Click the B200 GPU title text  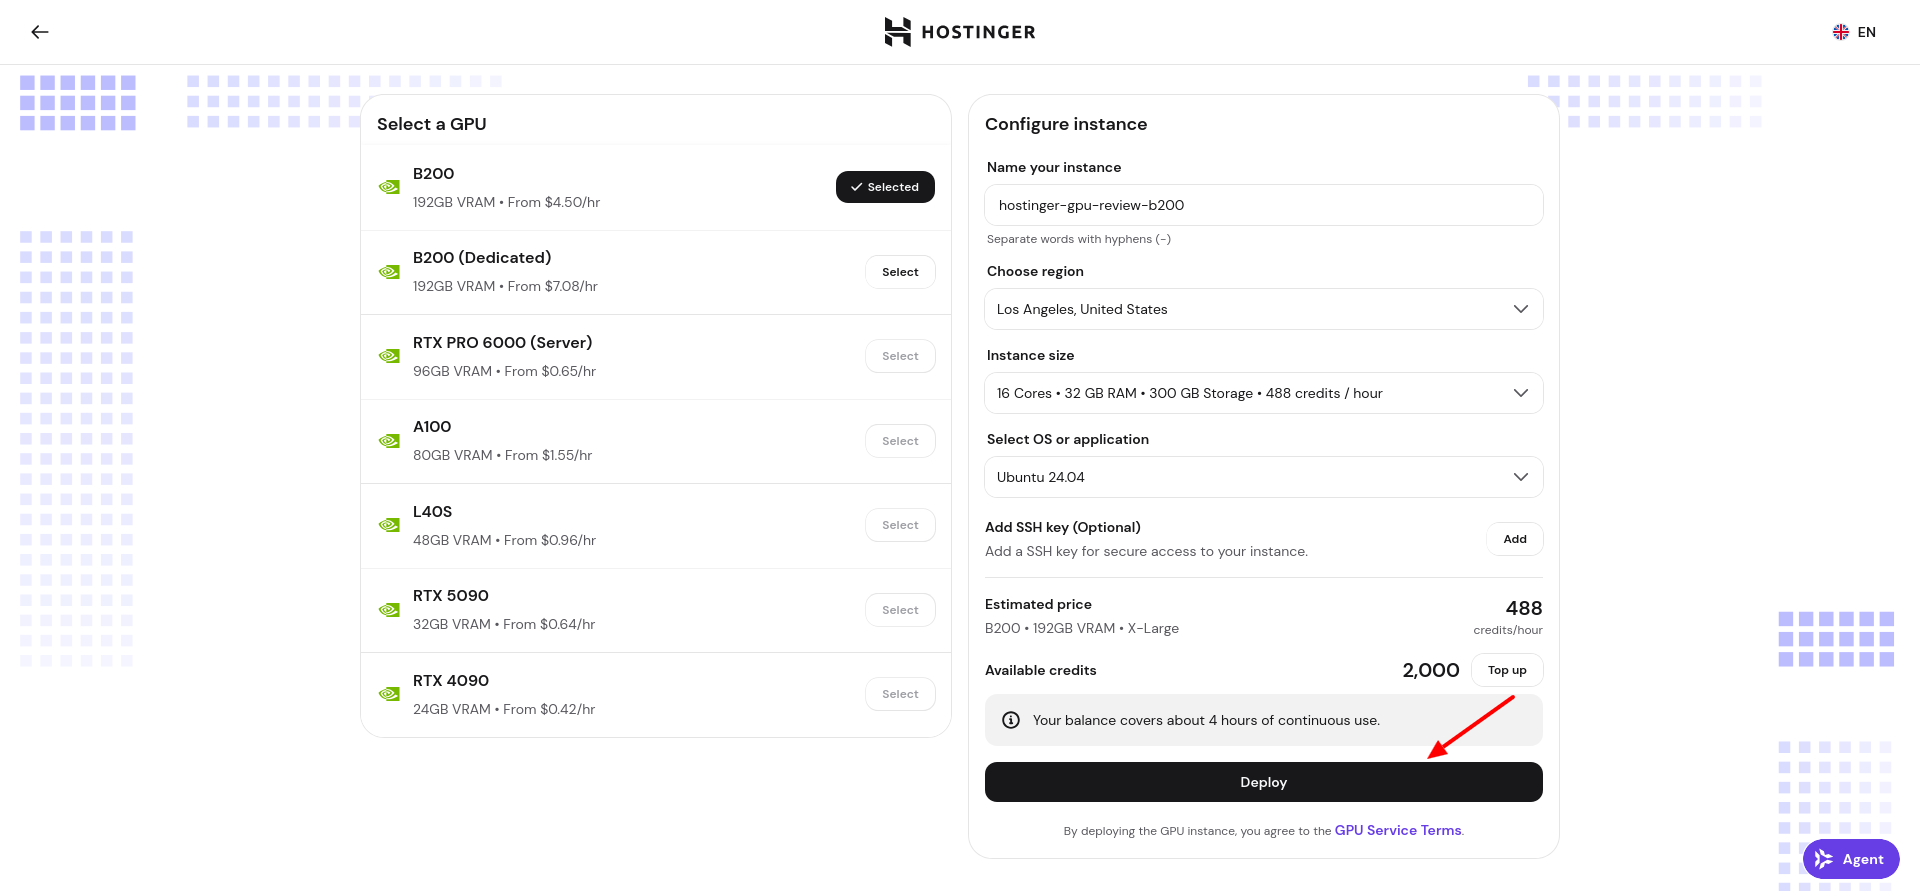(x=433, y=174)
